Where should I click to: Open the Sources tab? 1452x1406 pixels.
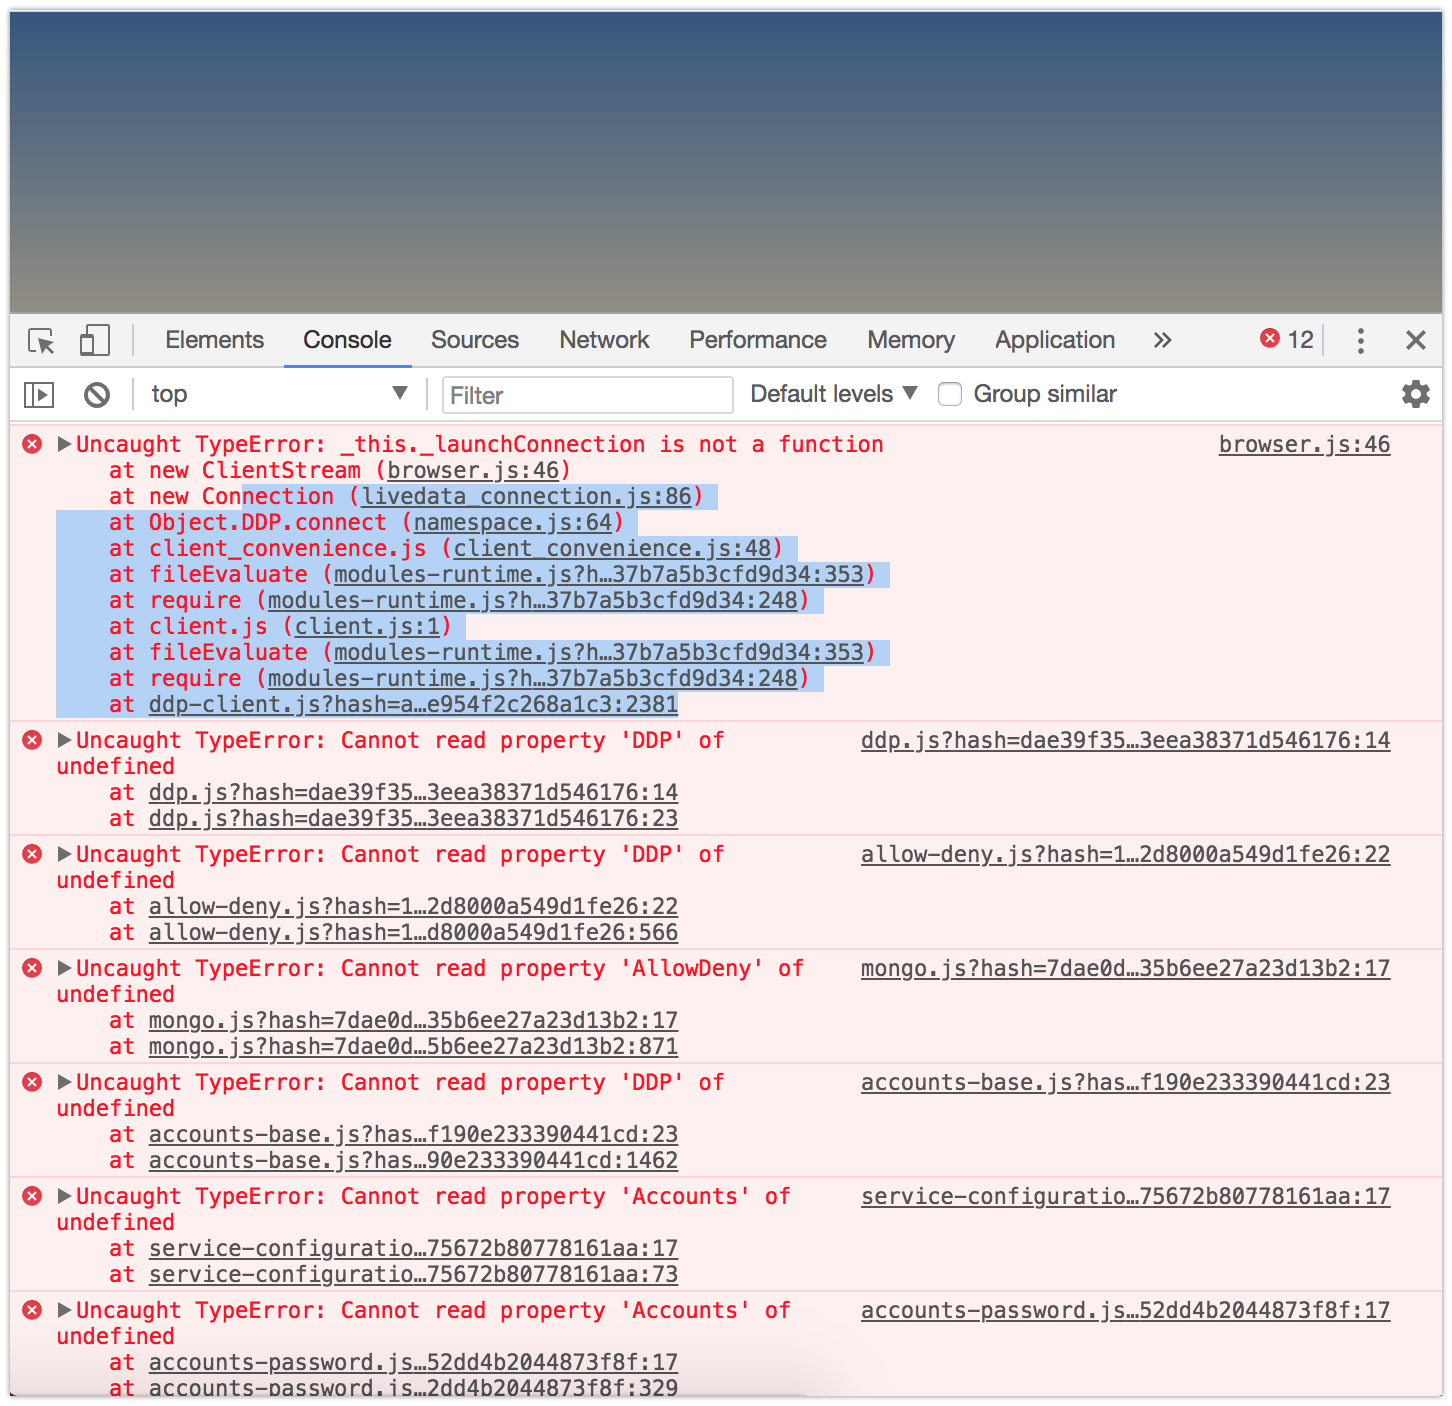pyautogui.click(x=475, y=340)
